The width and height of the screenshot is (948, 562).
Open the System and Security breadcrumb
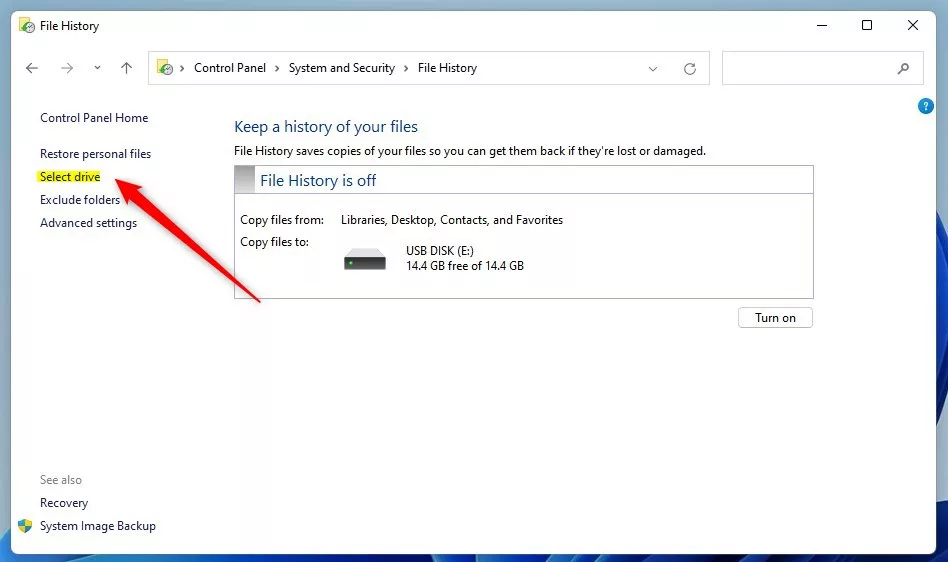point(342,68)
